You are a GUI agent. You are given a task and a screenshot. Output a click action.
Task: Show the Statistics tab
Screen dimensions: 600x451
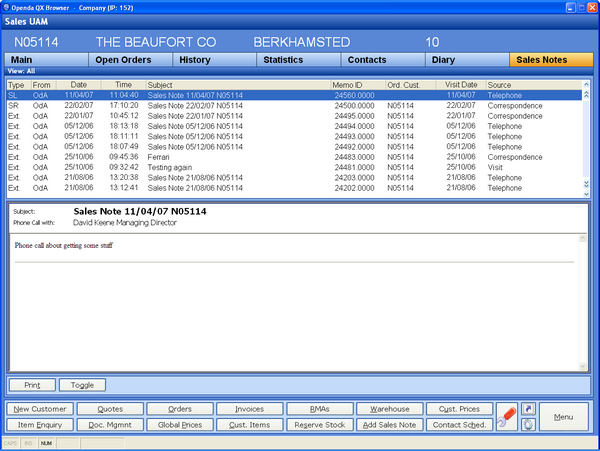tap(299, 60)
